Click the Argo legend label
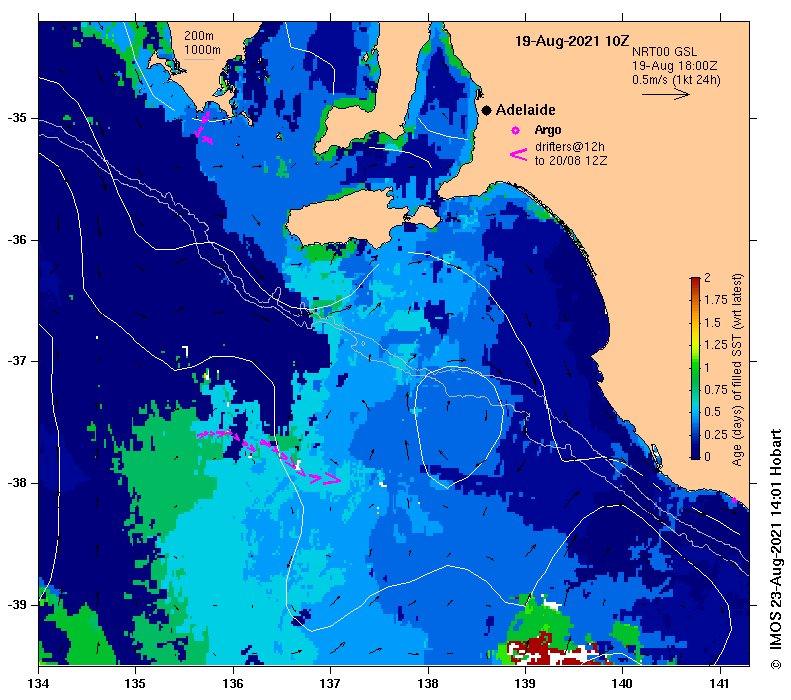Image resolution: width=791 pixels, height=700 pixels. point(548,130)
